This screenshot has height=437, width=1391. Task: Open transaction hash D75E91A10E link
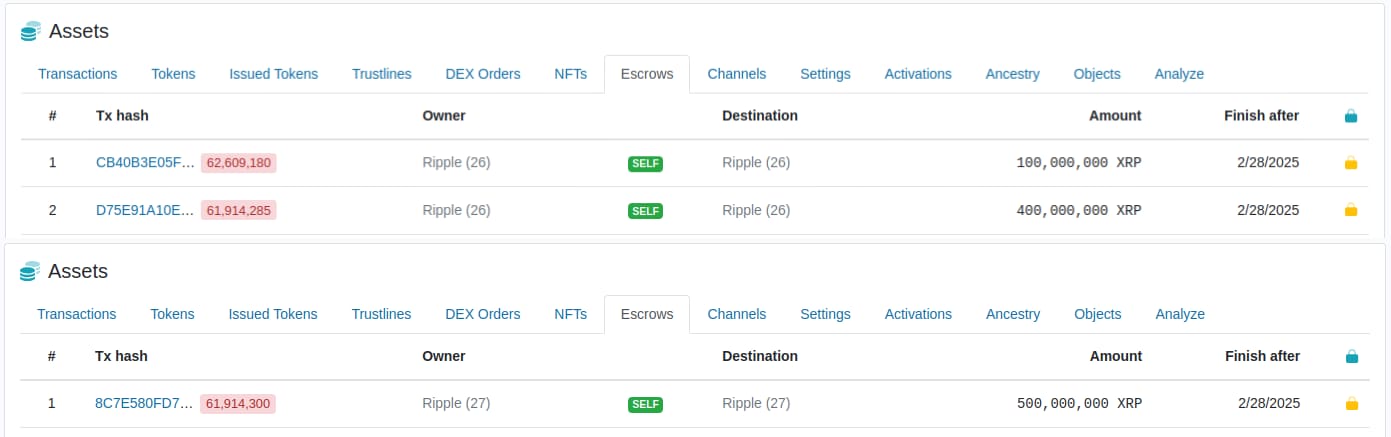[145, 210]
